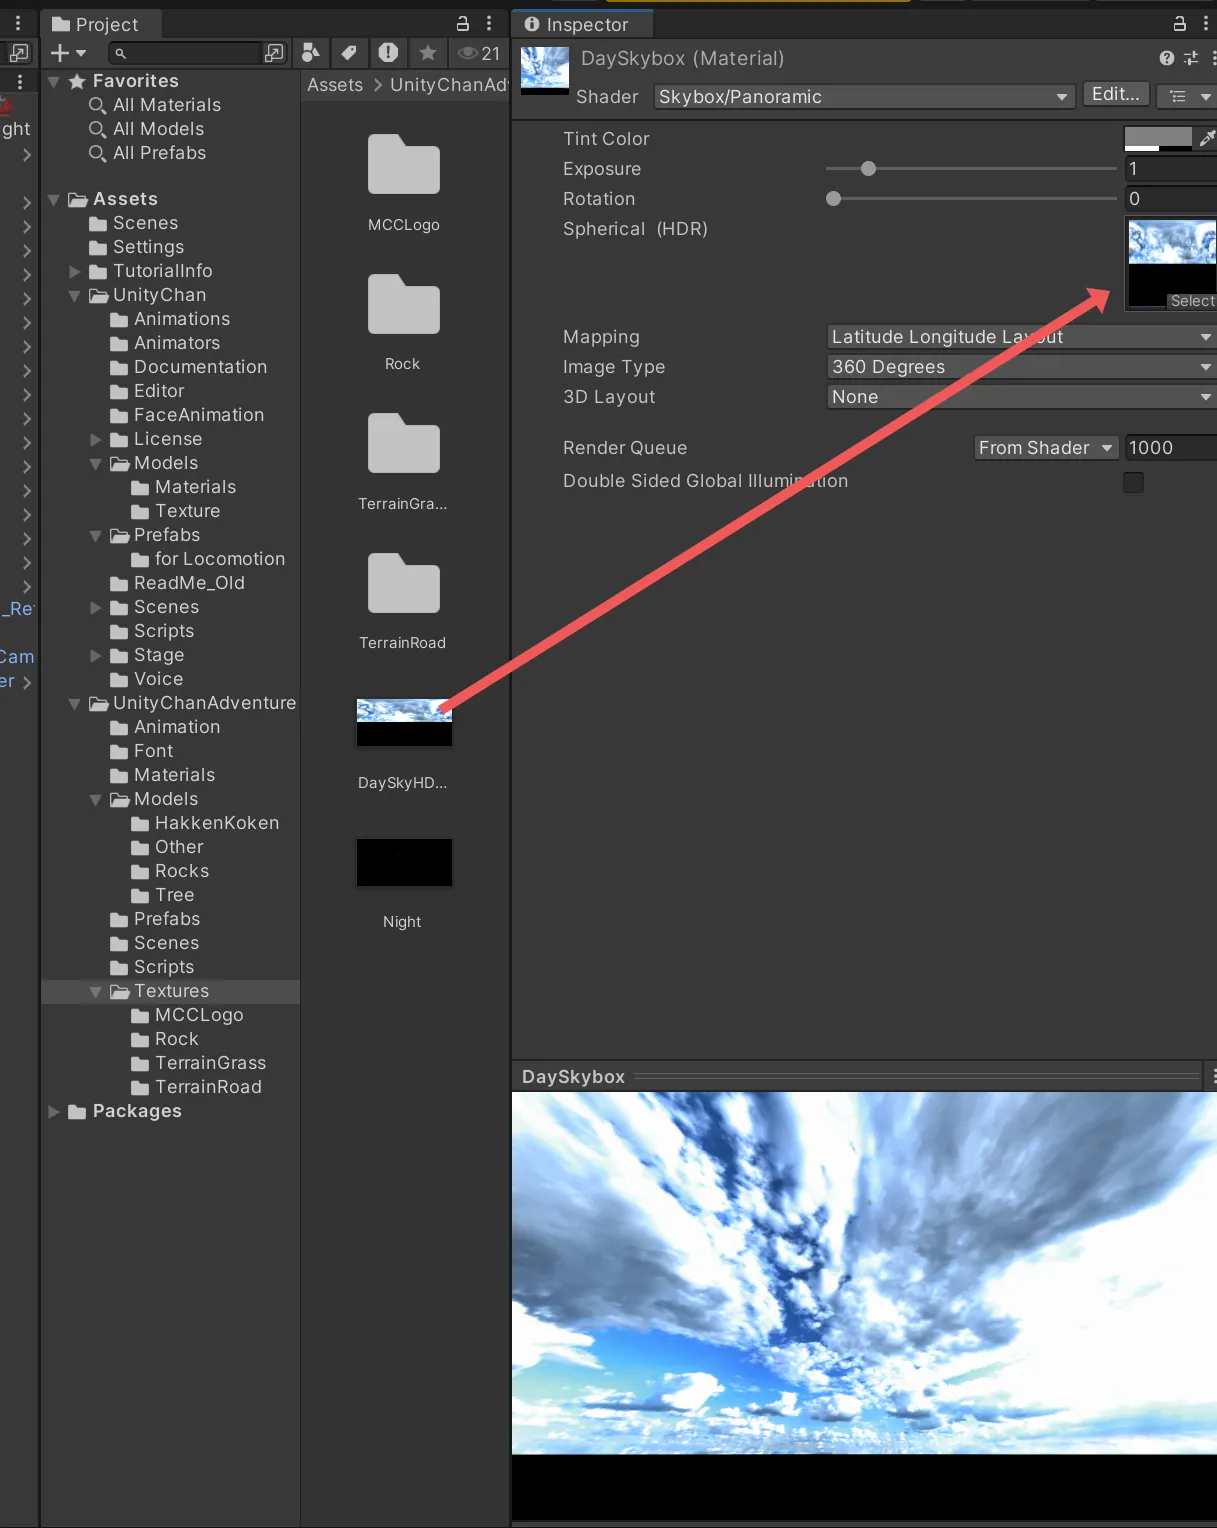Click Select on the Spherical HDR texture
This screenshot has width=1217, height=1528.
(x=1191, y=301)
